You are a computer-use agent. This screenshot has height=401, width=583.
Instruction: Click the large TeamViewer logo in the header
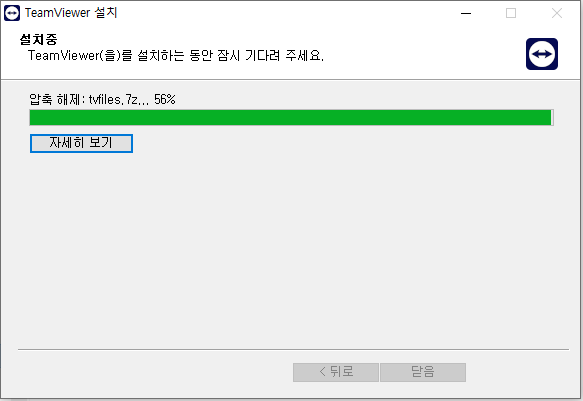pos(542,54)
